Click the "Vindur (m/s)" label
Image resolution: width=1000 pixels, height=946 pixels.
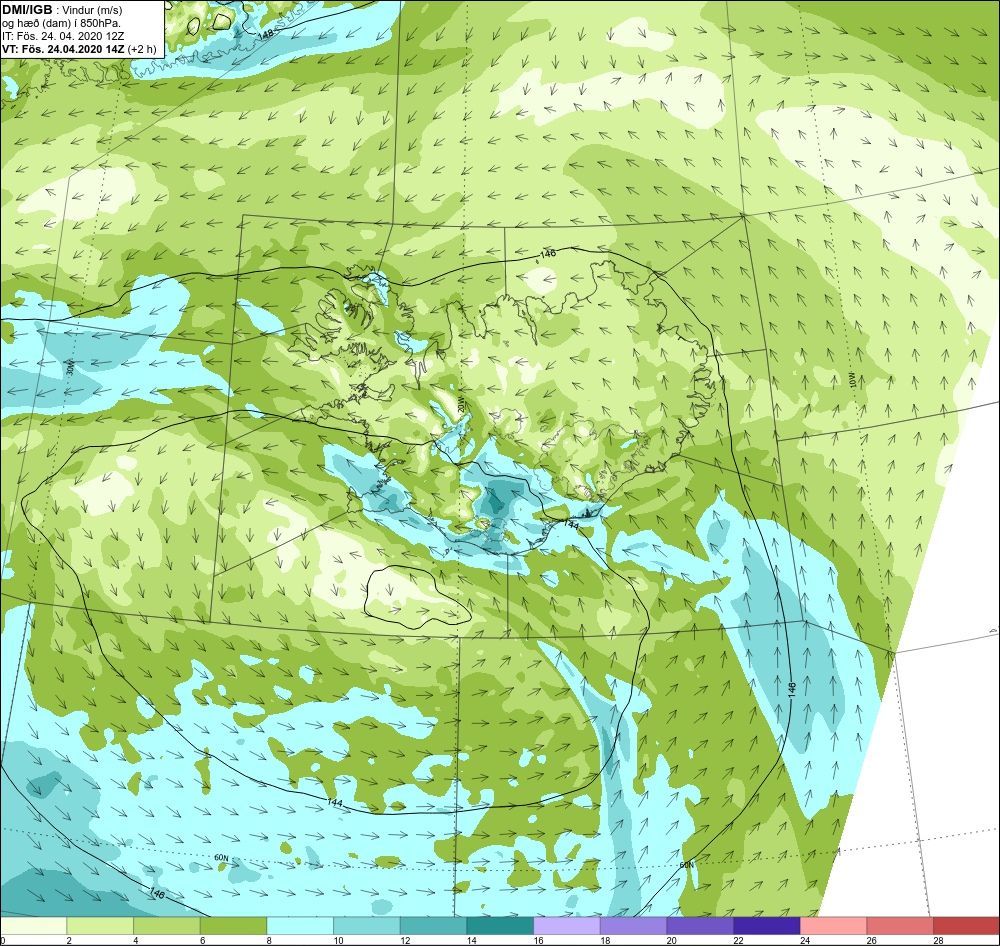click(x=93, y=11)
